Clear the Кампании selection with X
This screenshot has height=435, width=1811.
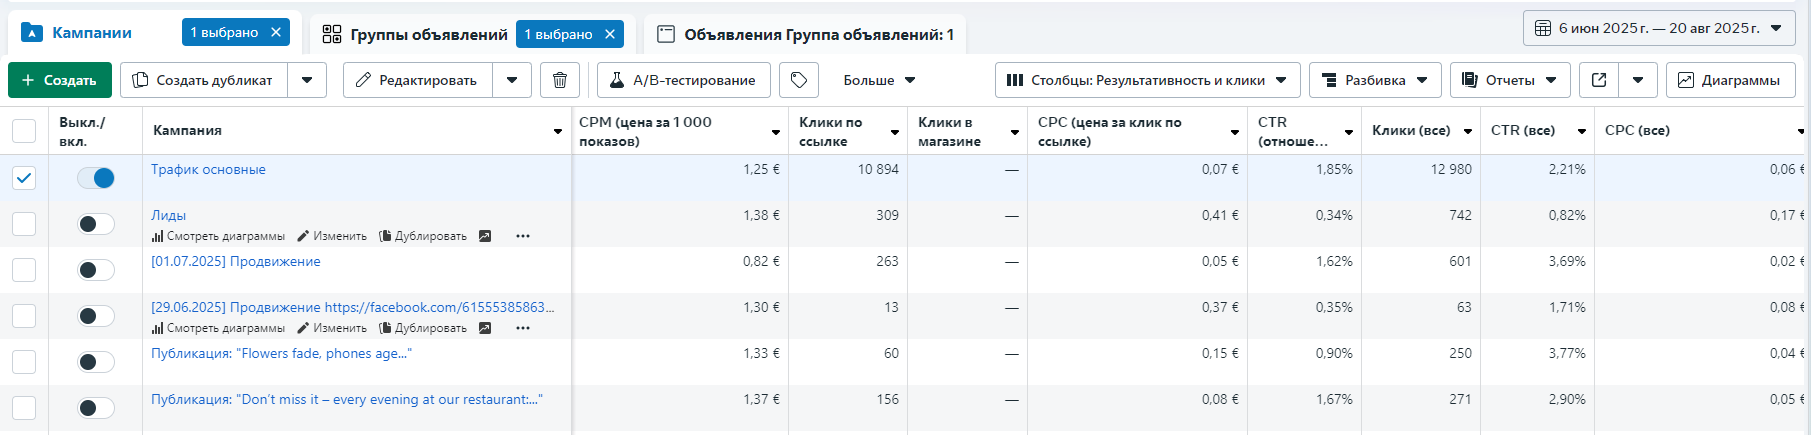[x=276, y=32]
